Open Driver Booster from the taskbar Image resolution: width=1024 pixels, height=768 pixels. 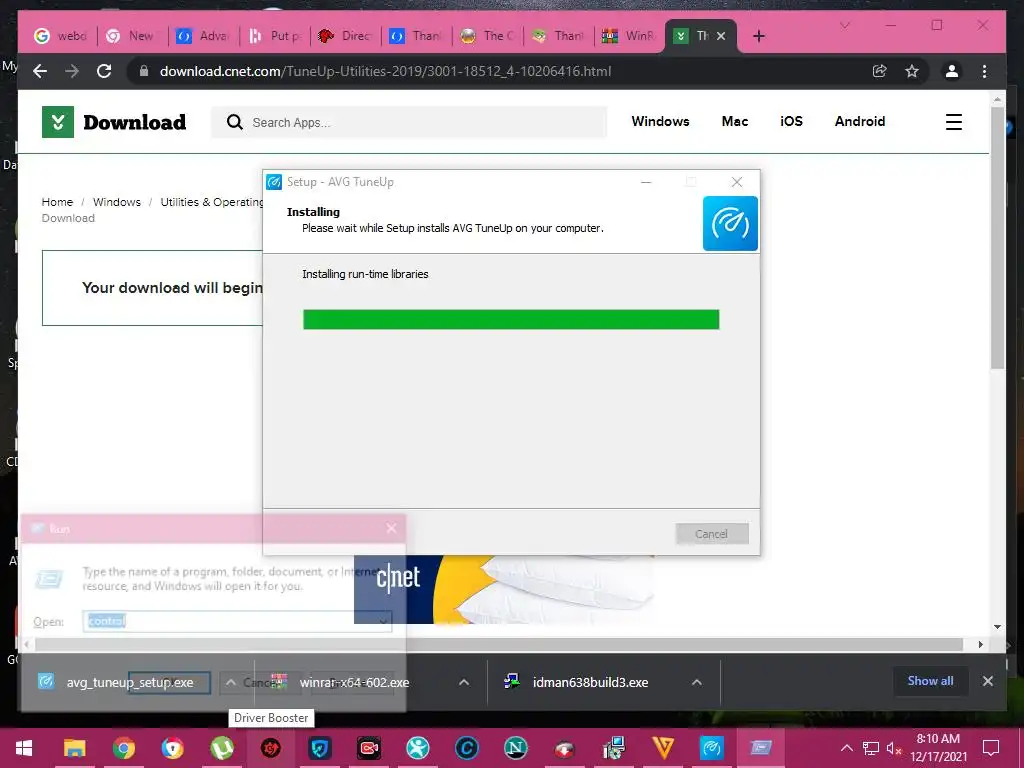(270, 748)
